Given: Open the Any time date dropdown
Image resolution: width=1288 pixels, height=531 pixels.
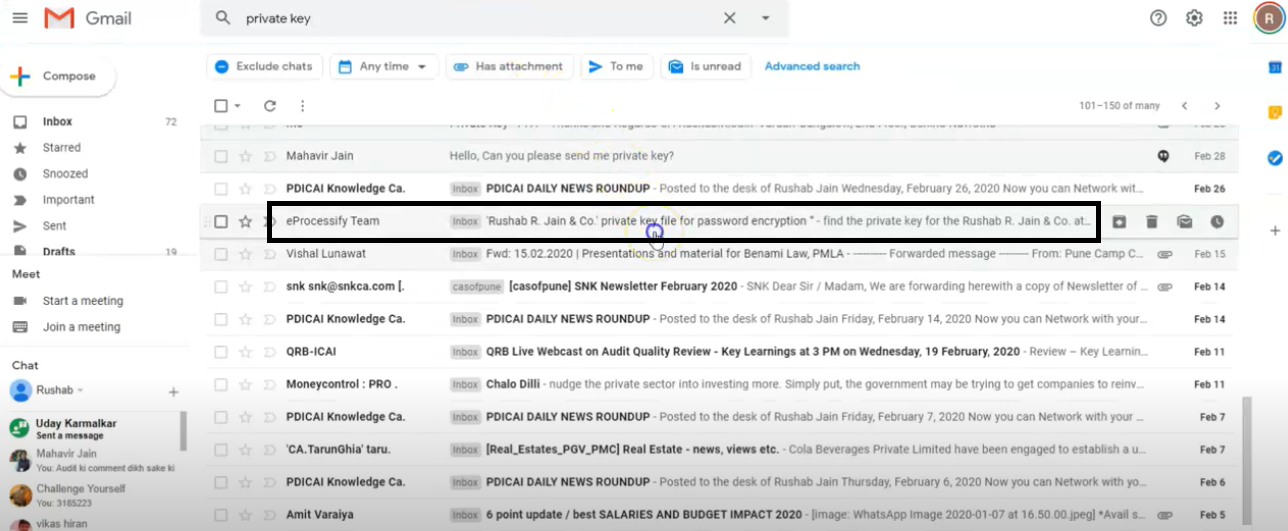Looking at the screenshot, I should pyautogui.click(x=383, y=66).
